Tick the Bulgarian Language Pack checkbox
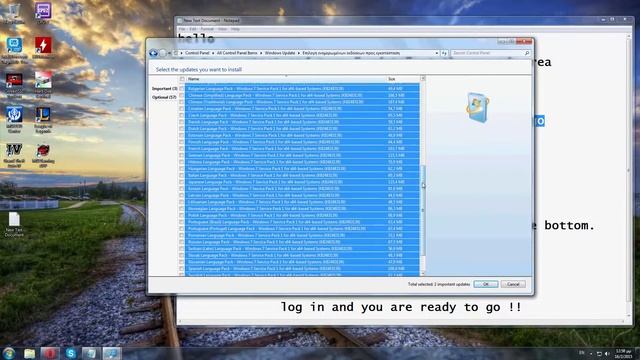 [x=182, y=89]
